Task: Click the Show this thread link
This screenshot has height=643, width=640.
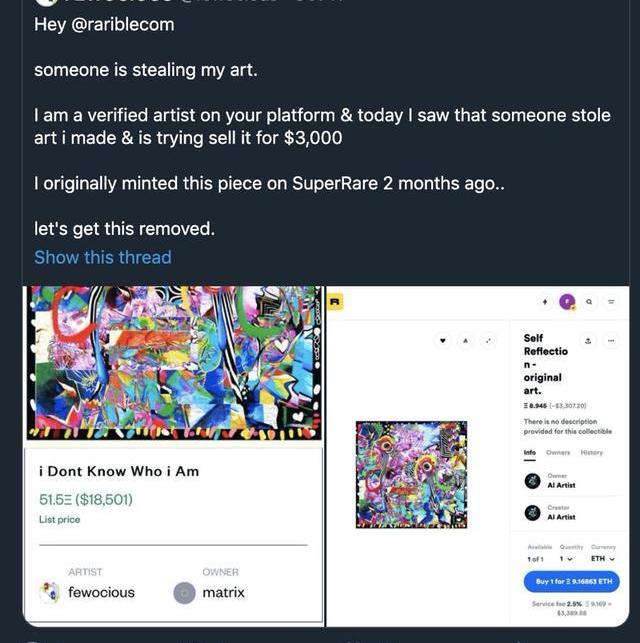Action: pyautogui.click(x=103, y=257)
